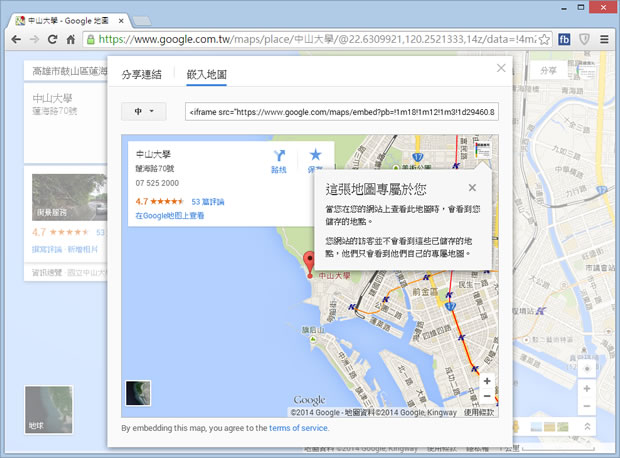Zoom in with embedded map plus button

(x=487, y=381)
